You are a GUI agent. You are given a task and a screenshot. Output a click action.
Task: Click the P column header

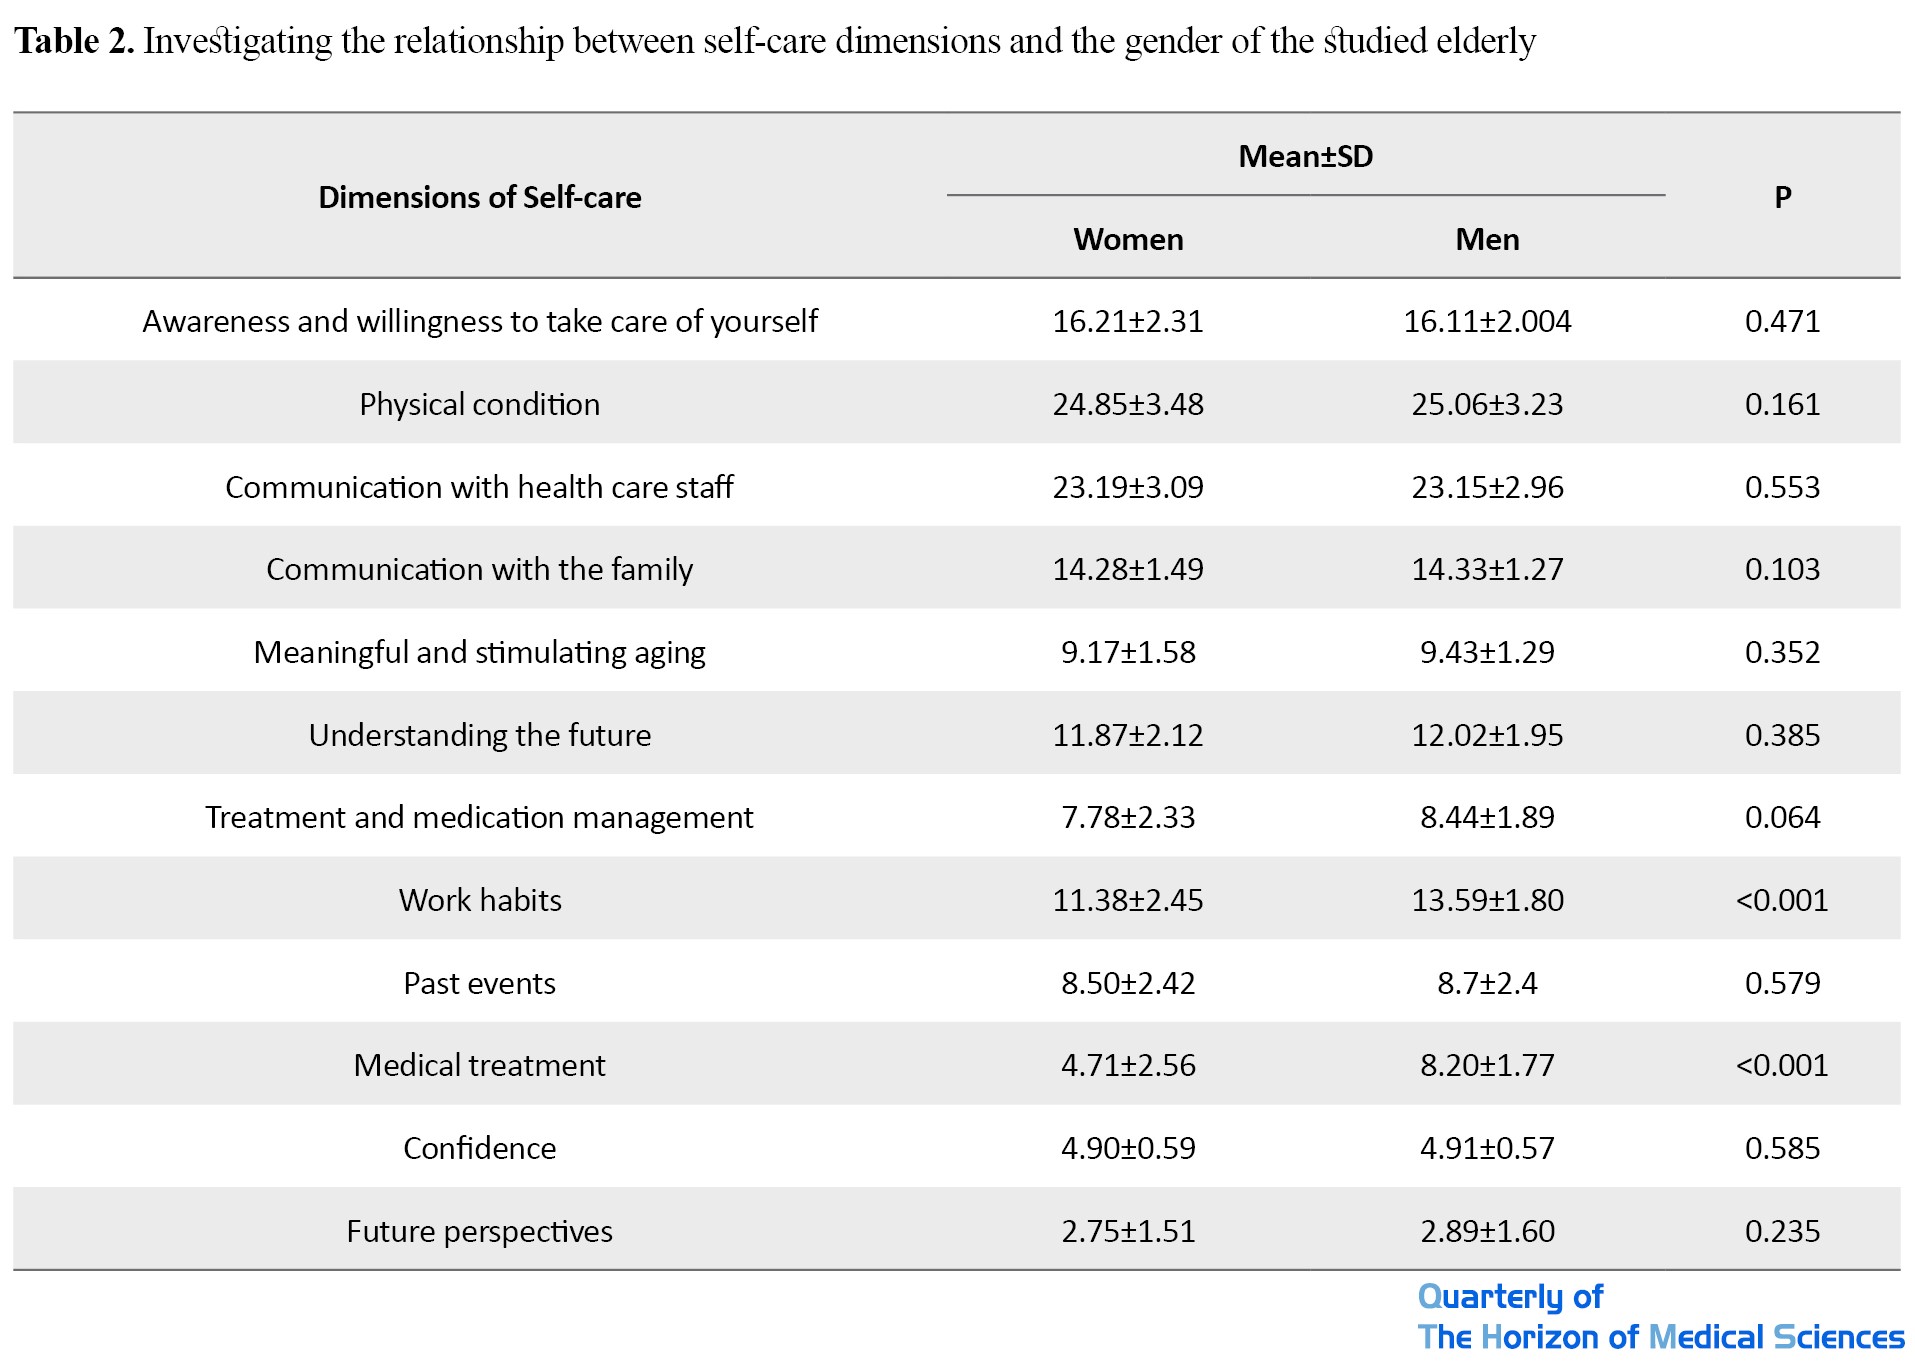[1782, 197]
